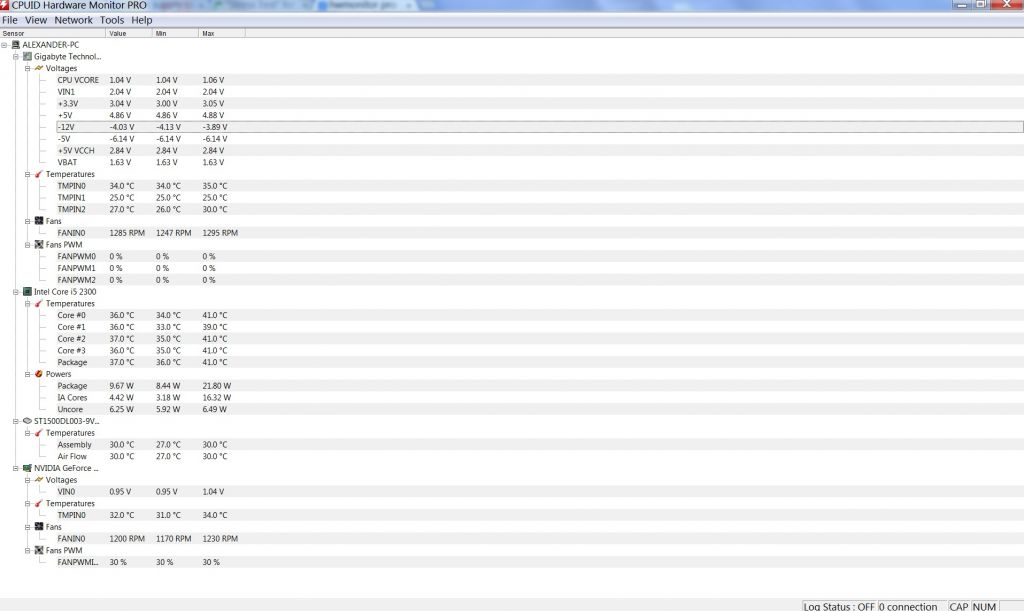Select the VBAT voltage row
Image resolution: width=1024 pixels, height=611 pixels.
pyautogui.click(x=539, y=163)
